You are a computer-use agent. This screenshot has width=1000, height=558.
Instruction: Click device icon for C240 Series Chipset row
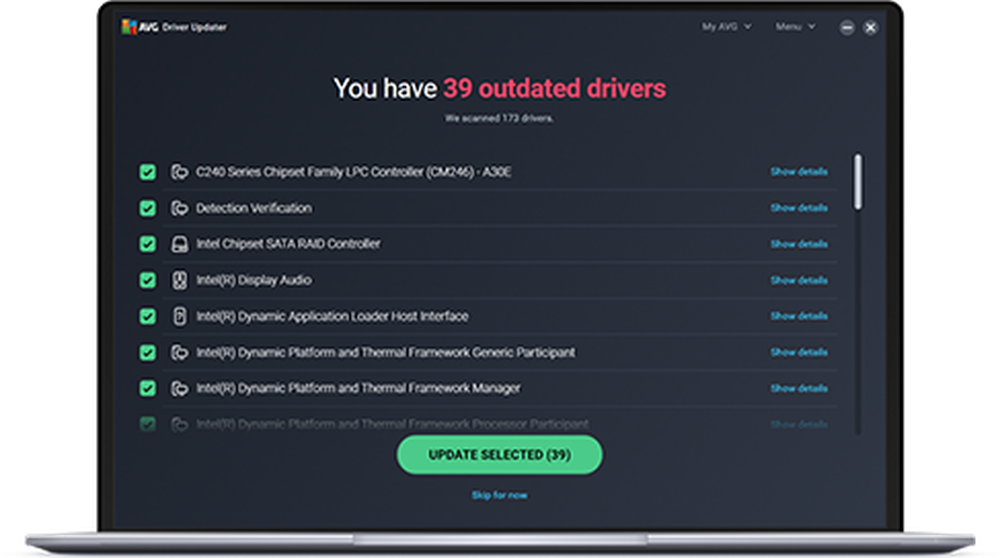(179, 172)
